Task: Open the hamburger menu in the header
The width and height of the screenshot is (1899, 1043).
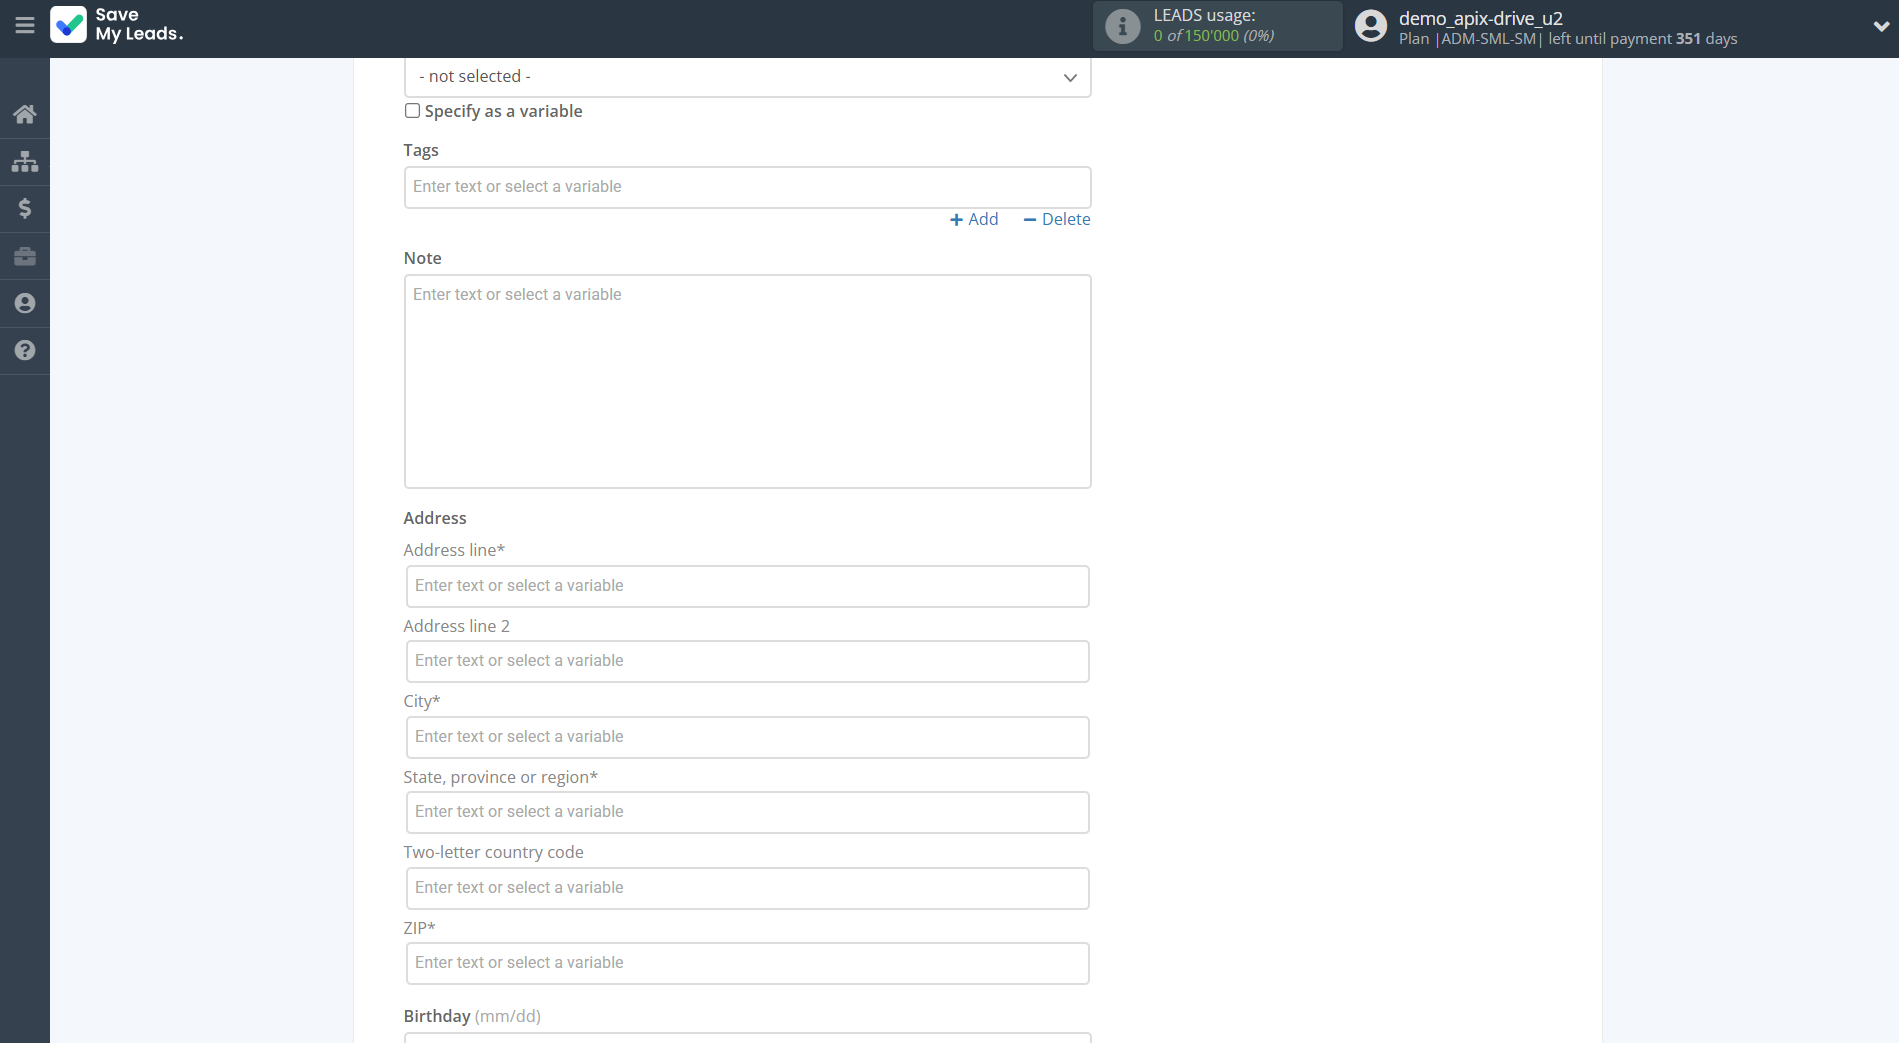Action: click(25, 25)
